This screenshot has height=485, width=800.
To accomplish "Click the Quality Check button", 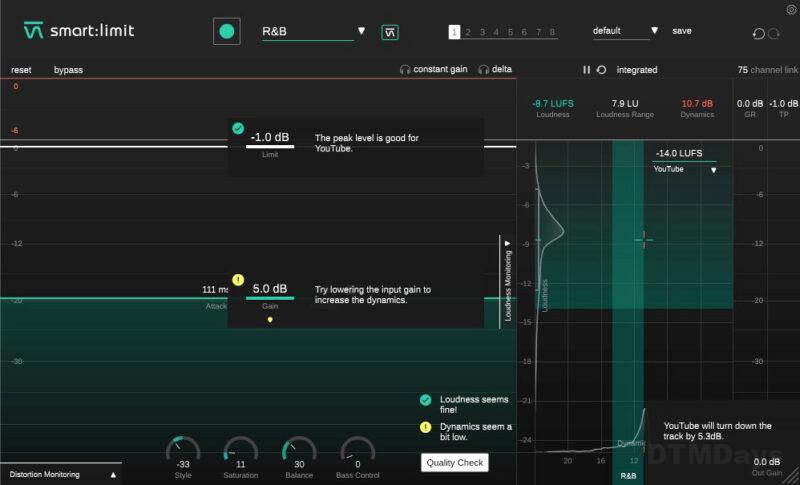I will point(455,462).
